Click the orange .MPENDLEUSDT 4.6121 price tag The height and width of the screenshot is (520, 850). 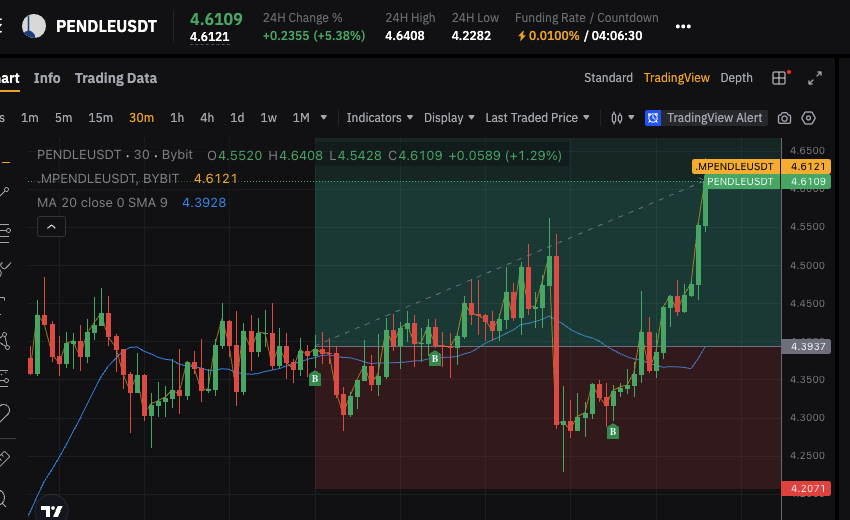pos(762,166)
